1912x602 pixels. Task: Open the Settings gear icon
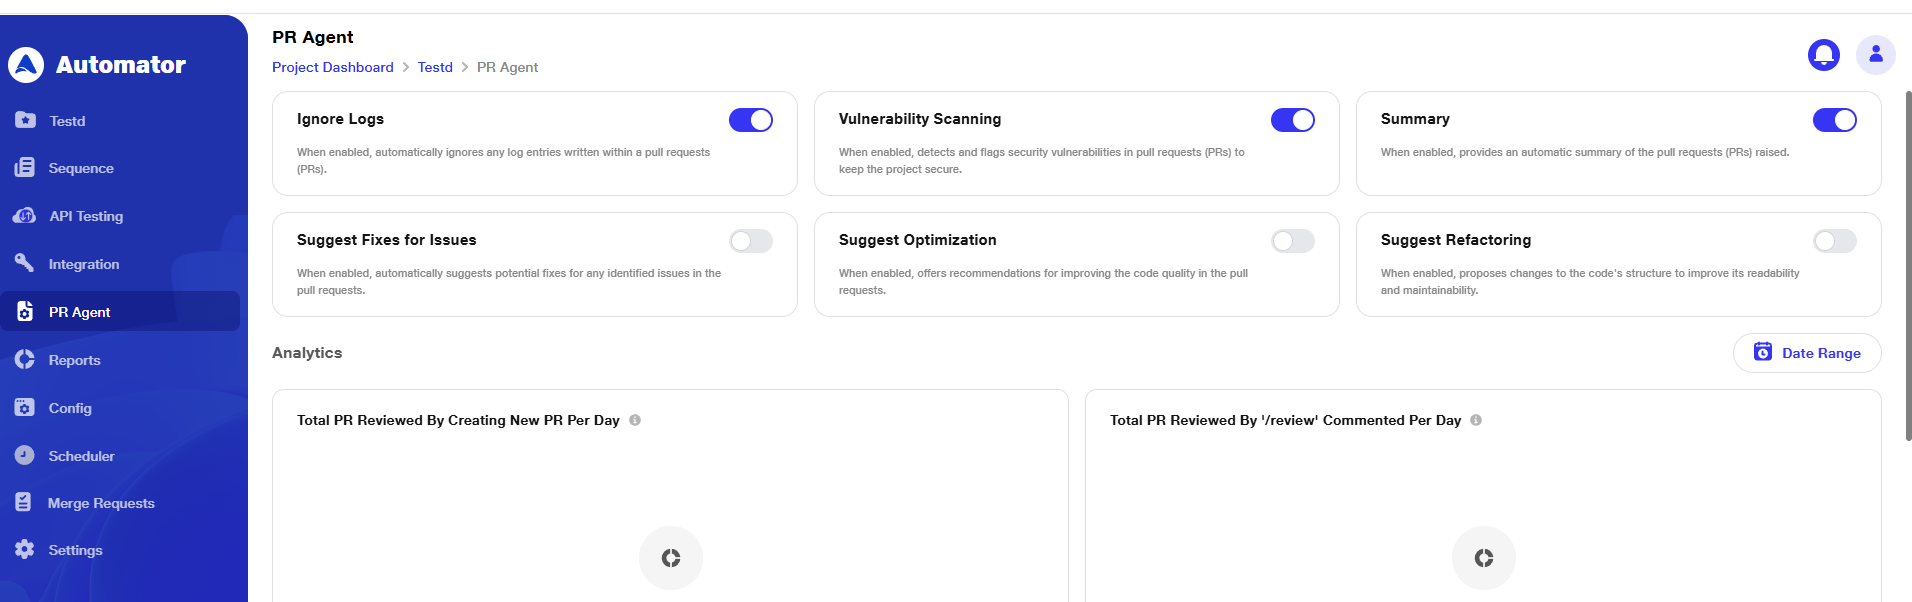click(x=25, y=549)
